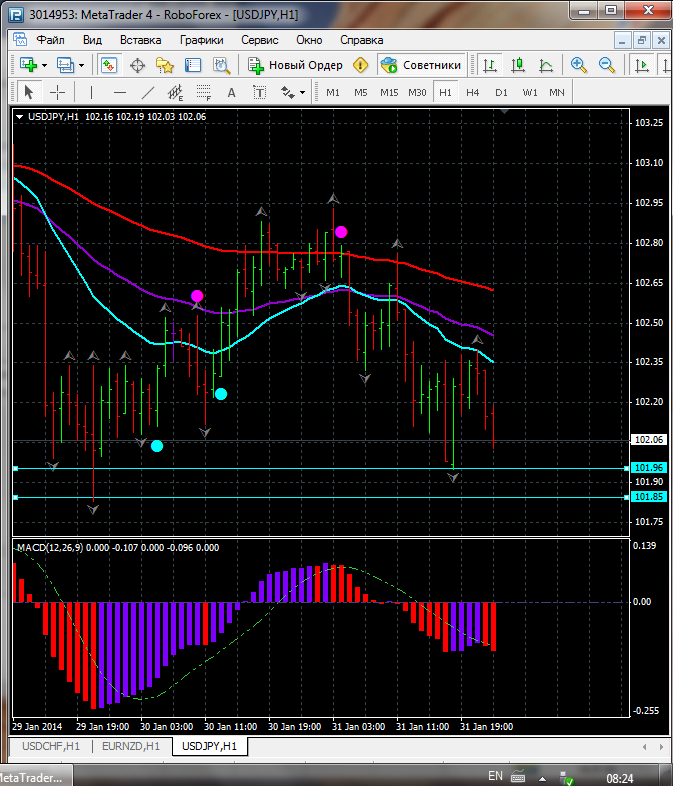
Task: Switch chart to candlesticks display
Action: pyautogui.click(x=518, y=65)
